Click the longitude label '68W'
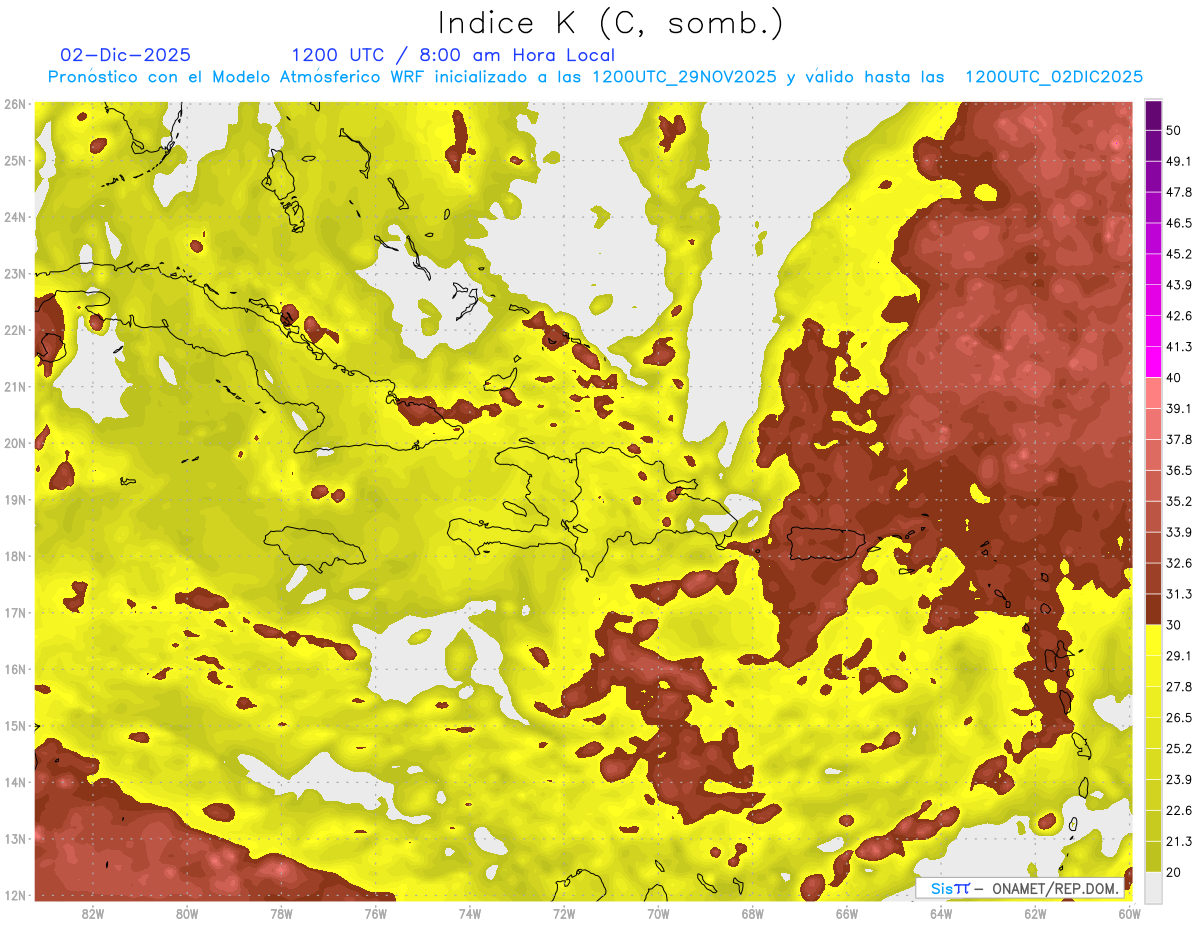1200x927 pixels. [x=753, y=914]
